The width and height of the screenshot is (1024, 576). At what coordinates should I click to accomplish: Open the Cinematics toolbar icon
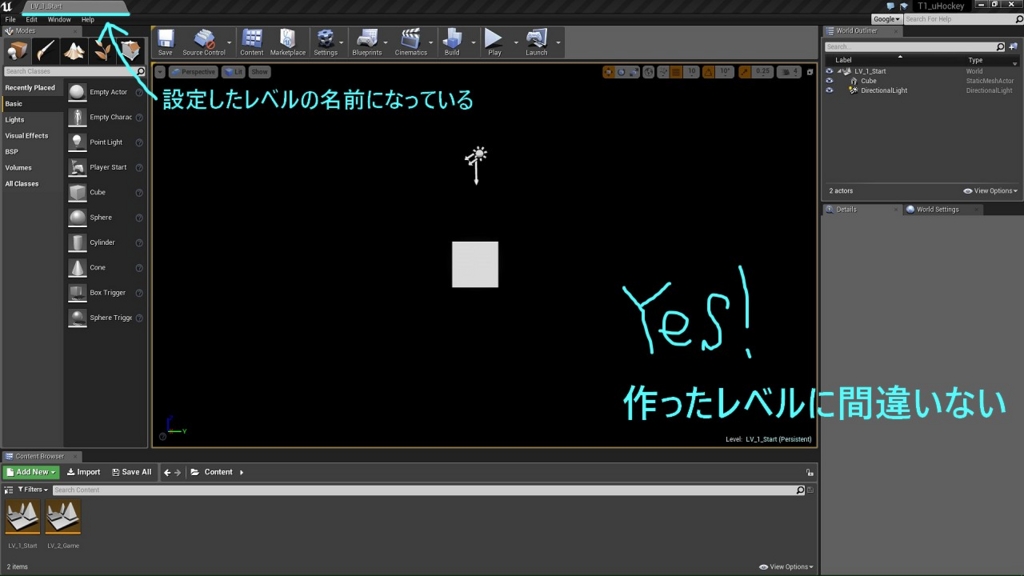(x=411, y=42)
